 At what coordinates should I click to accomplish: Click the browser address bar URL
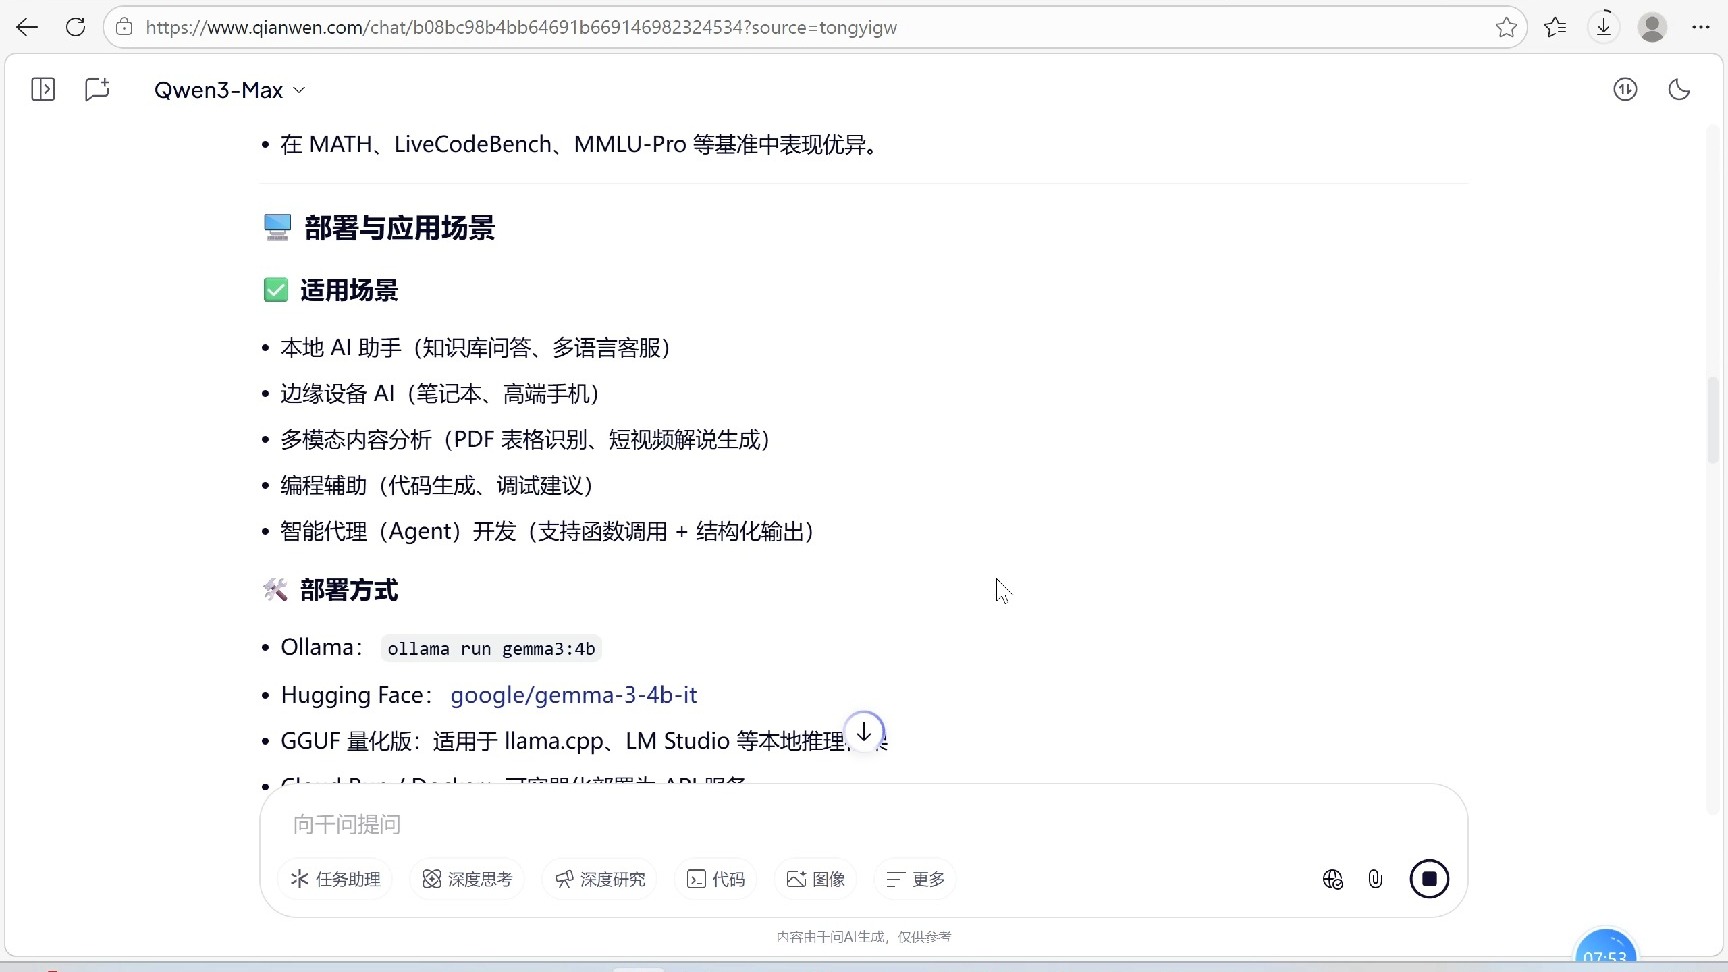point(521,27)
